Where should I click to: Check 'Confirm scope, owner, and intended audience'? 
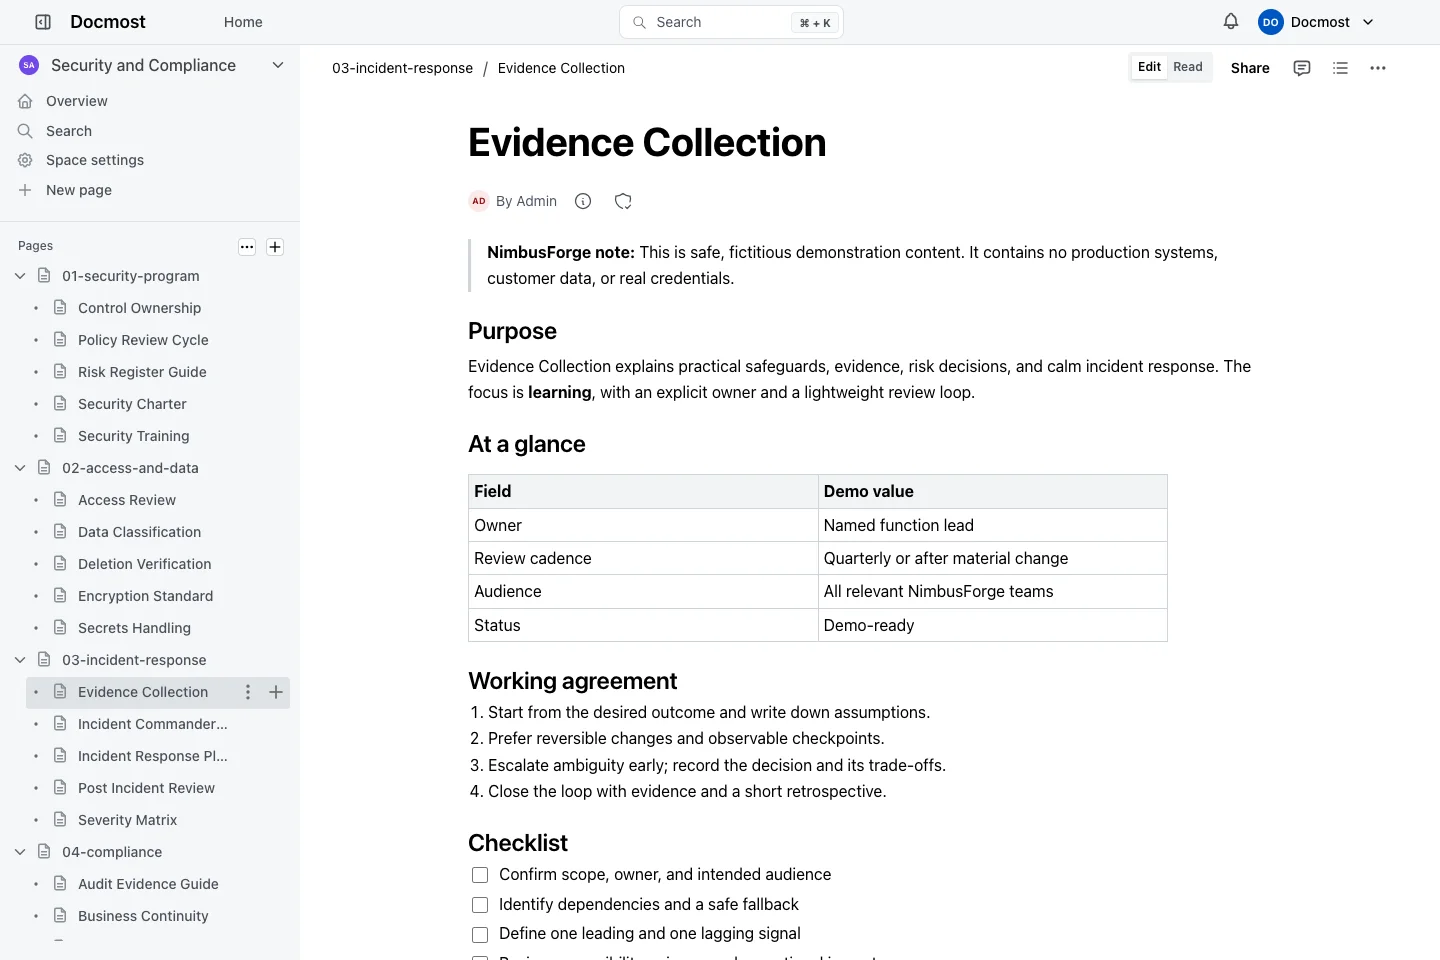coord(480,875)
